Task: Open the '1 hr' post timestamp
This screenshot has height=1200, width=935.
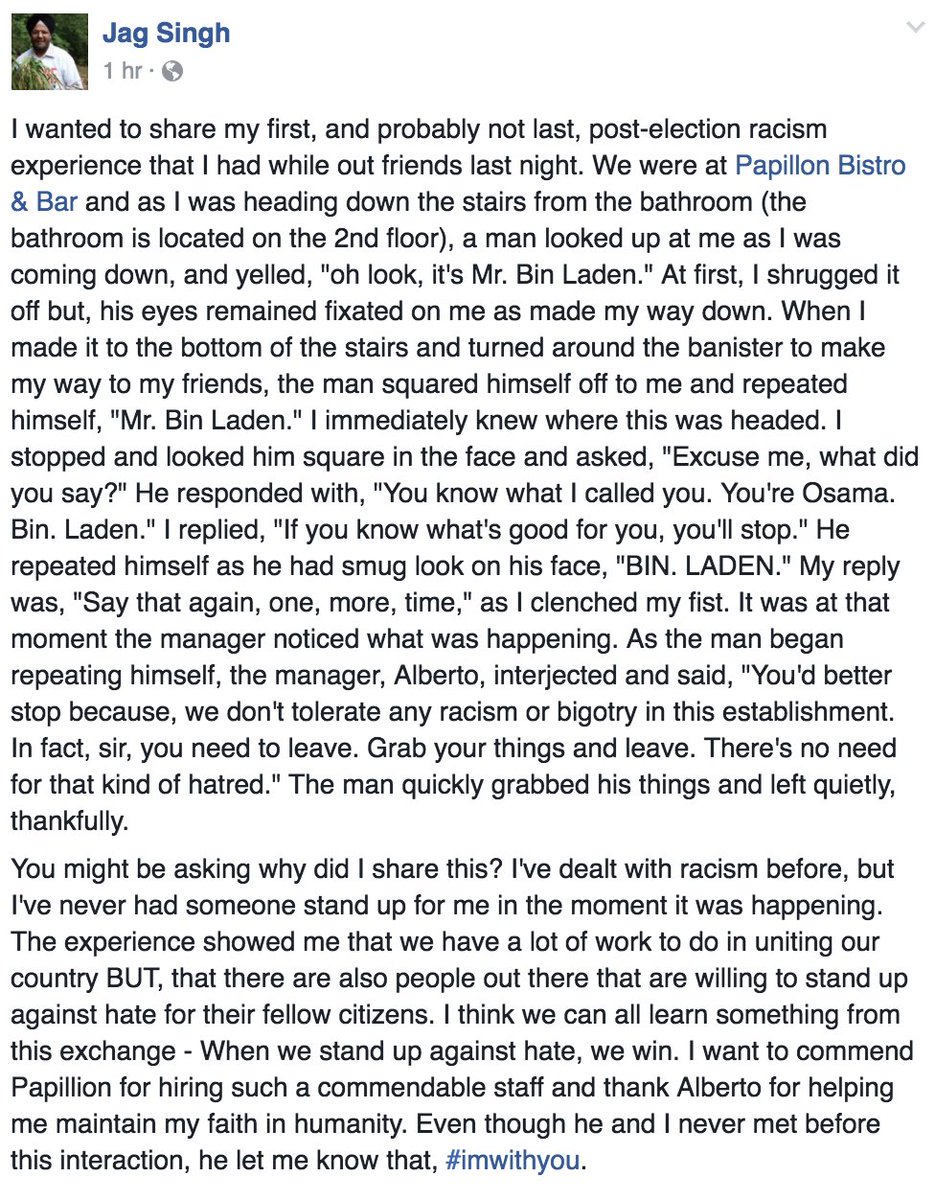Action: 121,71
